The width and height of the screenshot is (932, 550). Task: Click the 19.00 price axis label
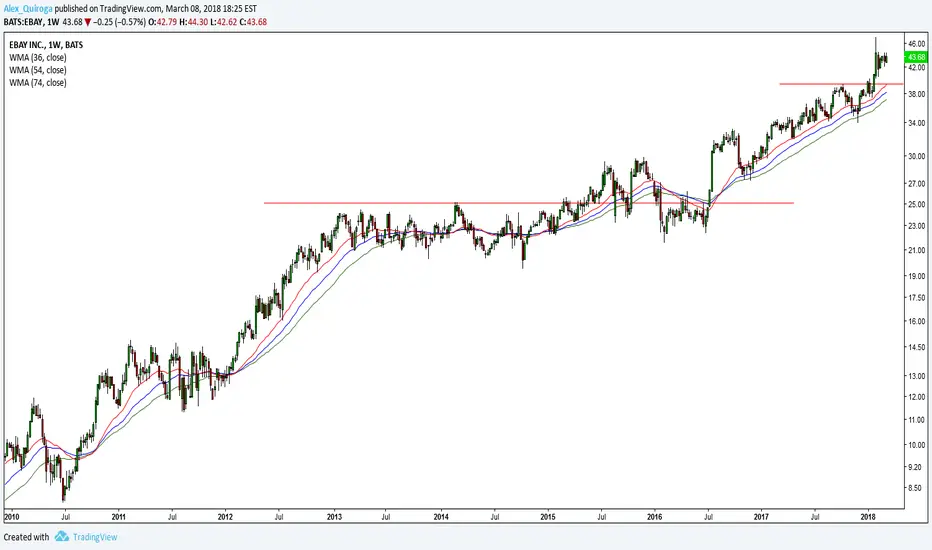click(x=917, y=276)
